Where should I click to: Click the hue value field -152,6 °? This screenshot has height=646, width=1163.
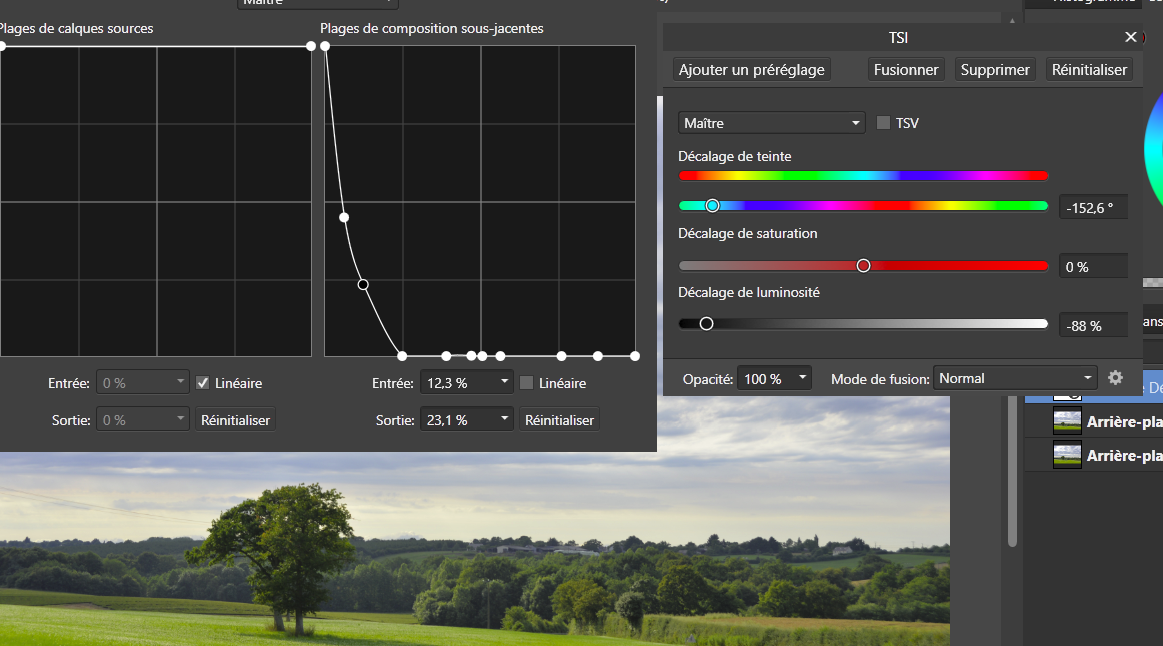click(x=1093, y=208)
